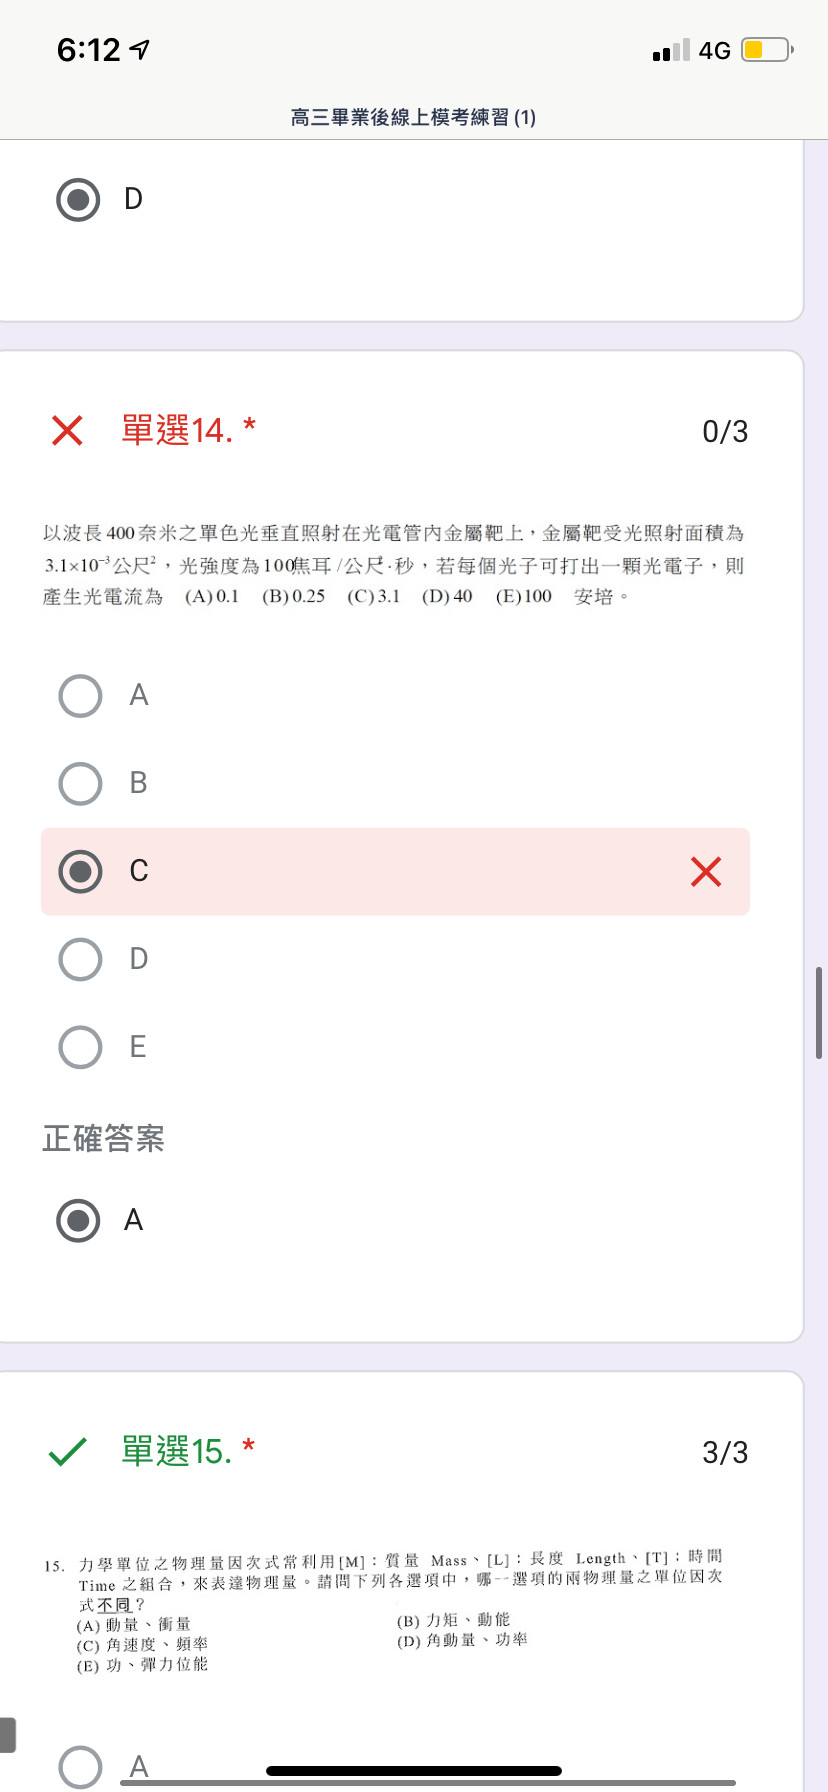This screenshot has width=828, height=1792.
Task: Tap the vertical scrollbar handle on right
Action: click(x=819, y=1012)
